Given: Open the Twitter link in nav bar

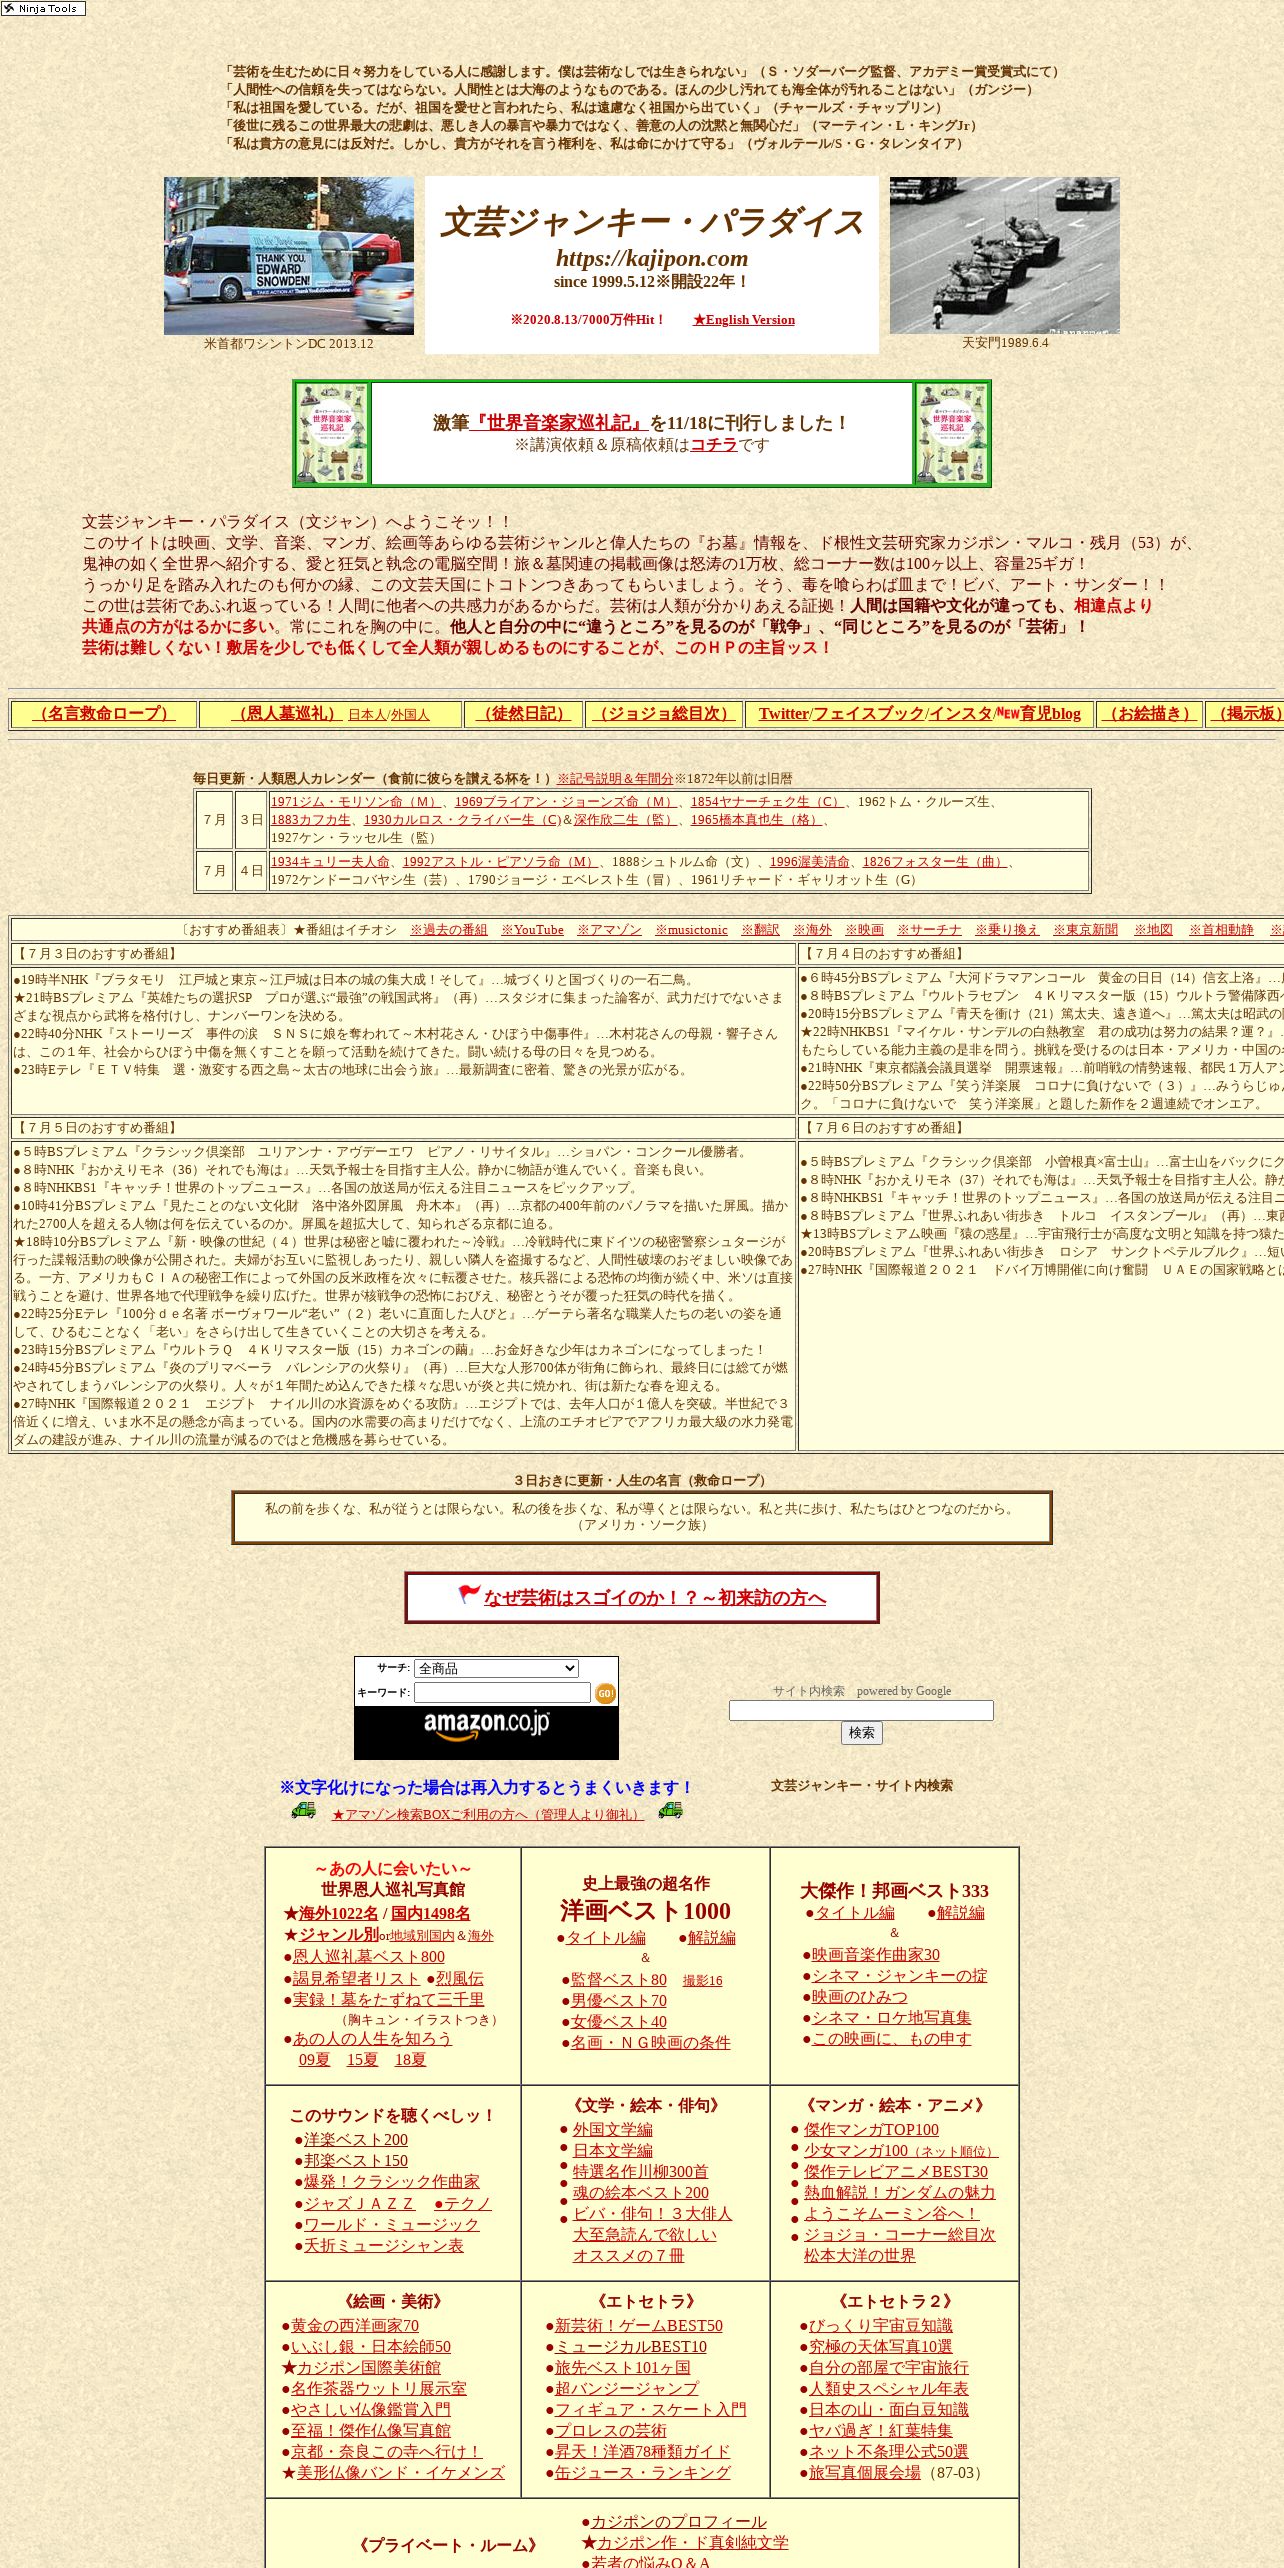Looking at the screenshot, I should tap(783, 713).
